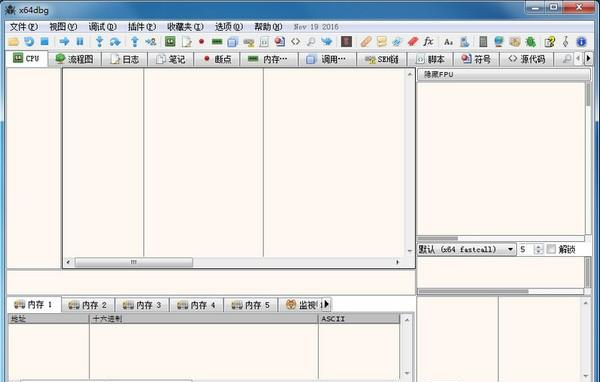This screenshot has height=382, width=600.
Task: Open the 帮助 menu
Action: pyautogui.click(x=268, y=27)
